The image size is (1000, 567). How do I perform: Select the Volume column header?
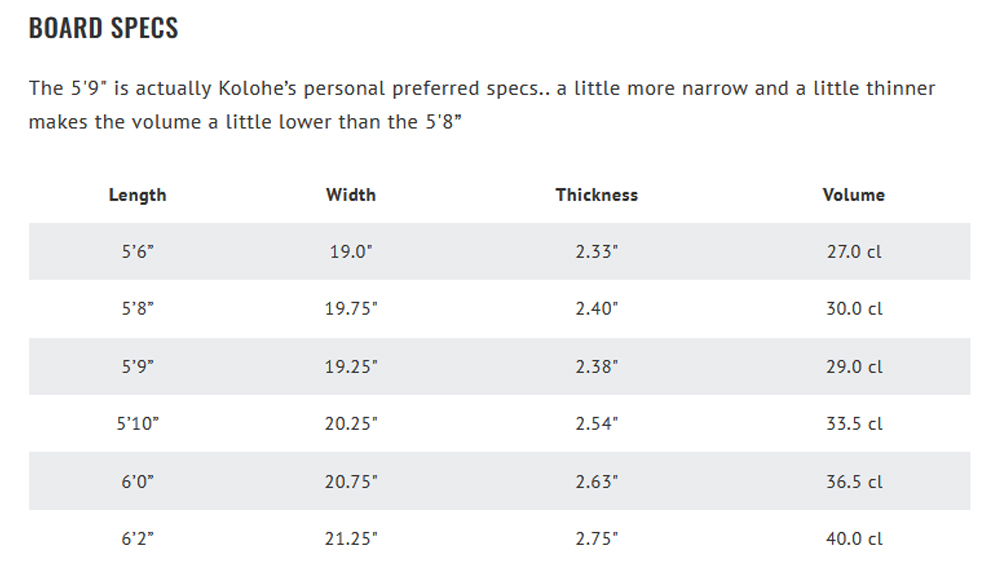[853, 195]
